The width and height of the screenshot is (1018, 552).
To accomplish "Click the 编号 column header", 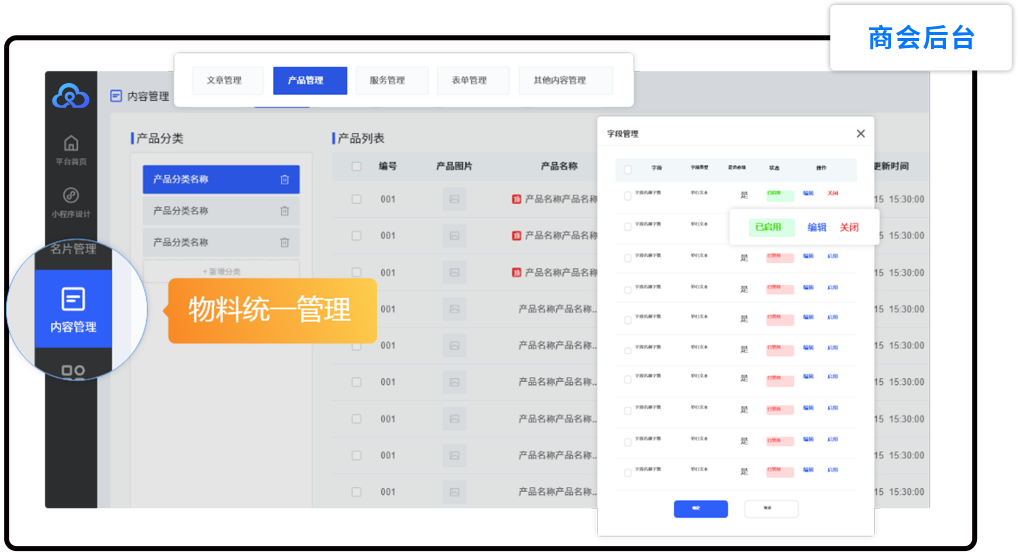I will [x=388, y=166].
